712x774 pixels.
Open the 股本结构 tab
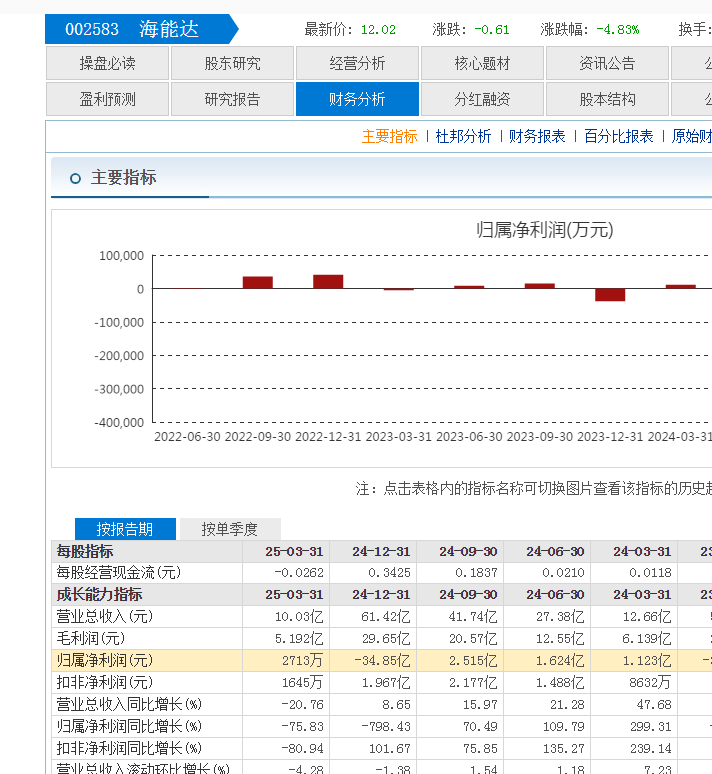tap(607, 99)
